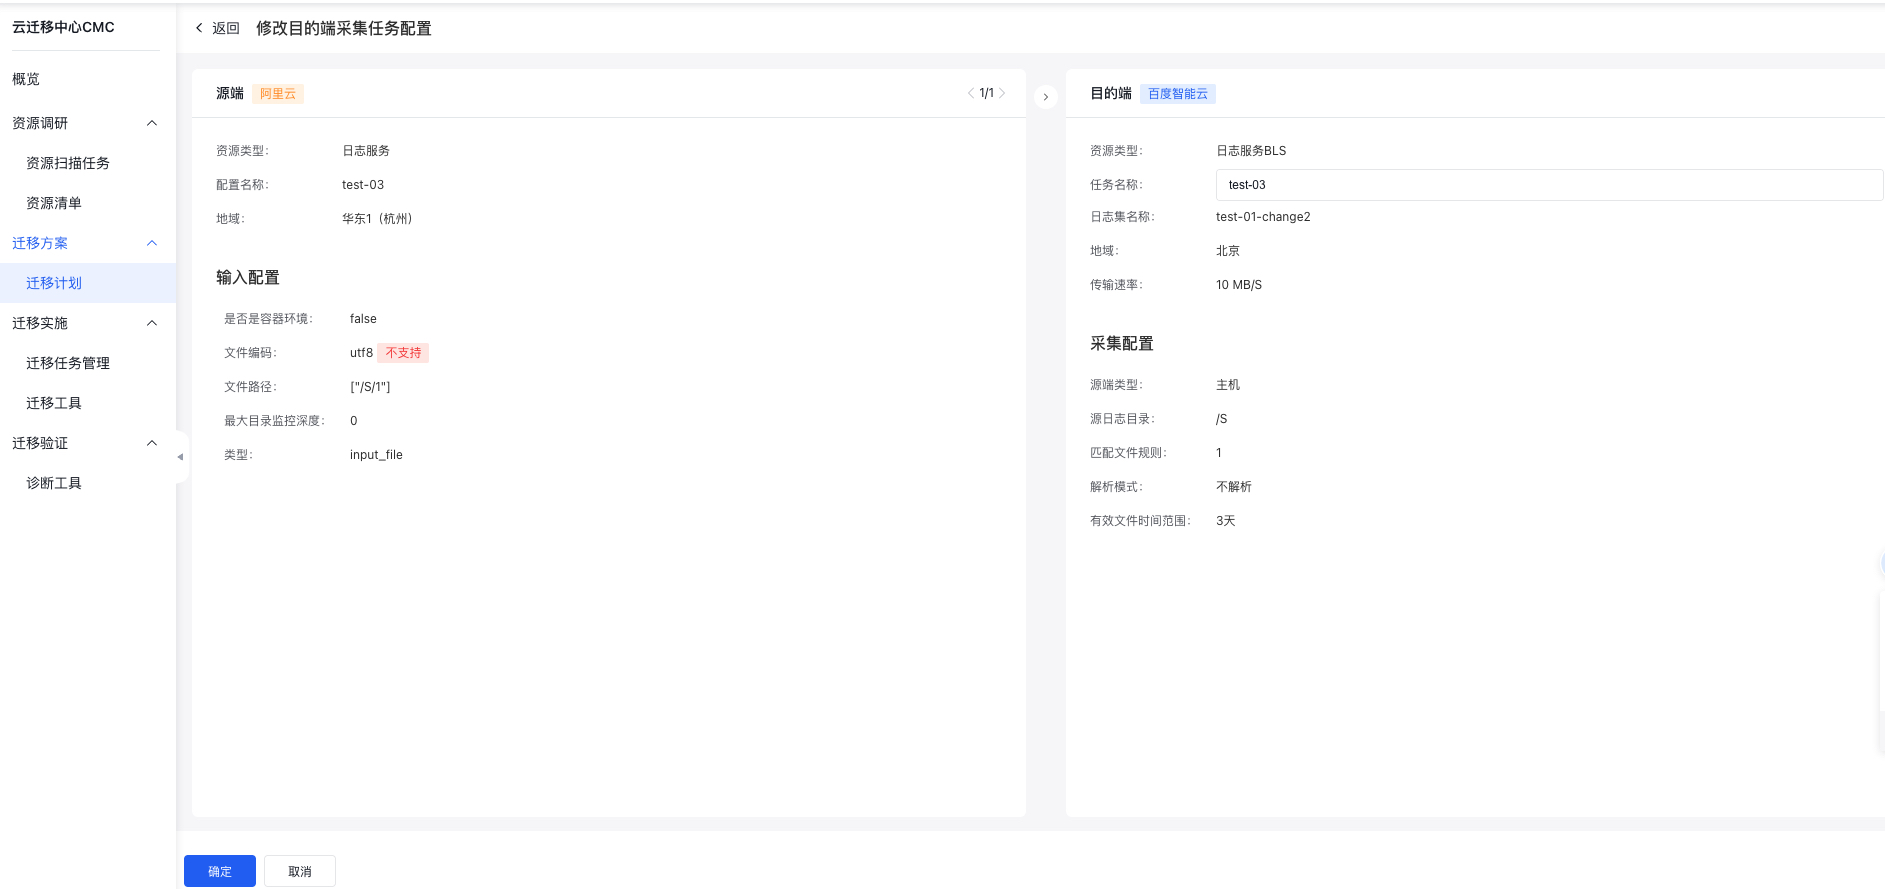Go to next source page arrow
The image size is (1885, 889).
click(1002, 93)
